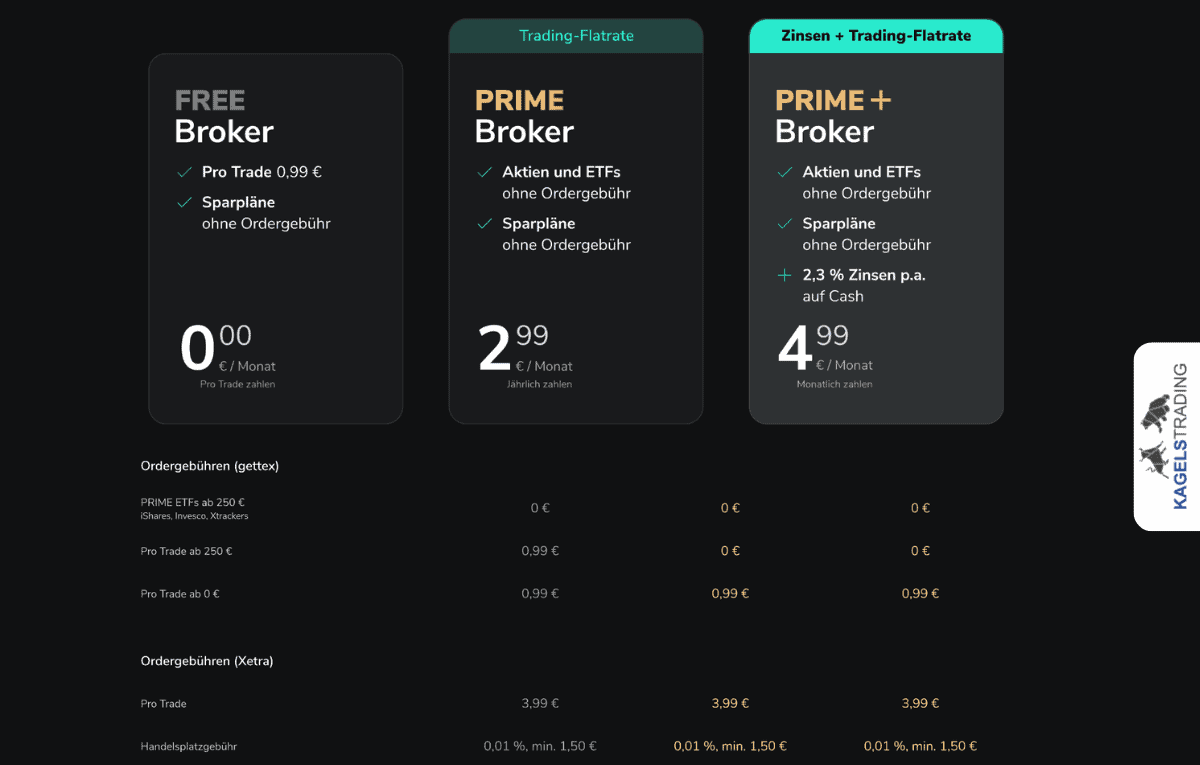Click the Handelsplatzgebühr row value 0,01 %, min. 1,50 €
This screenshot has width=1200, height=765.
(x=540, y=745)
